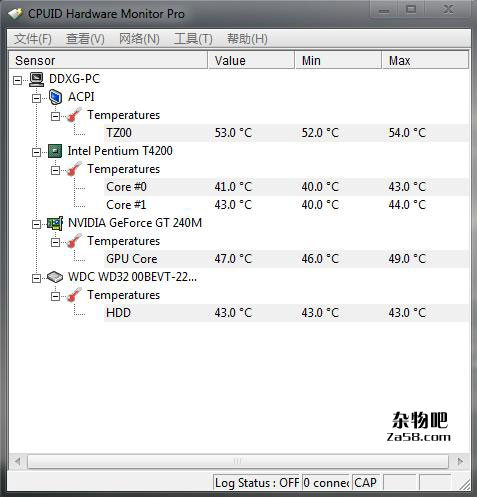Viewport: 477px width, 497px height.
Task: Click the Max column header
Action: point(426,60)
